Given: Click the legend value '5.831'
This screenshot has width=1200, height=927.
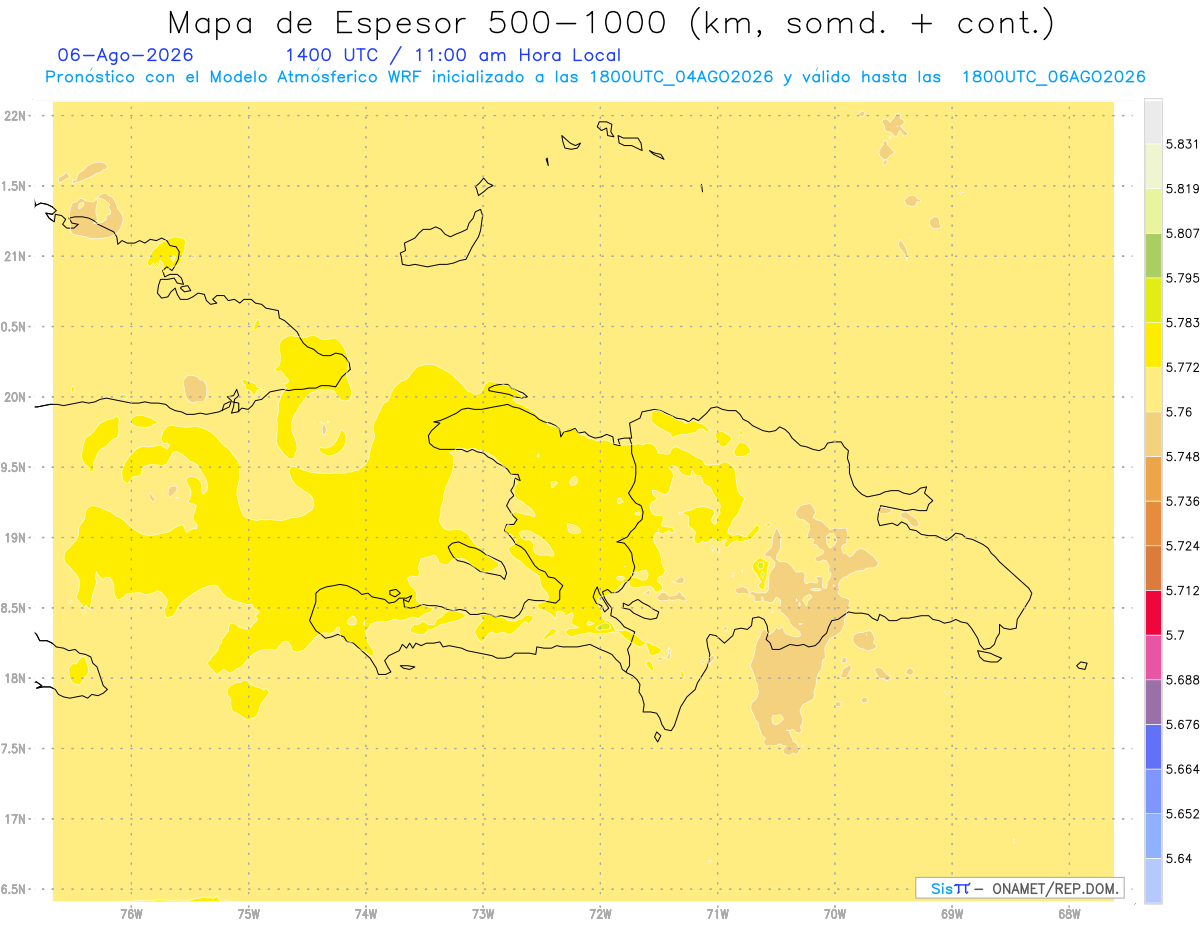Looking at the screenshot, I should click(x=1183, y=144).
